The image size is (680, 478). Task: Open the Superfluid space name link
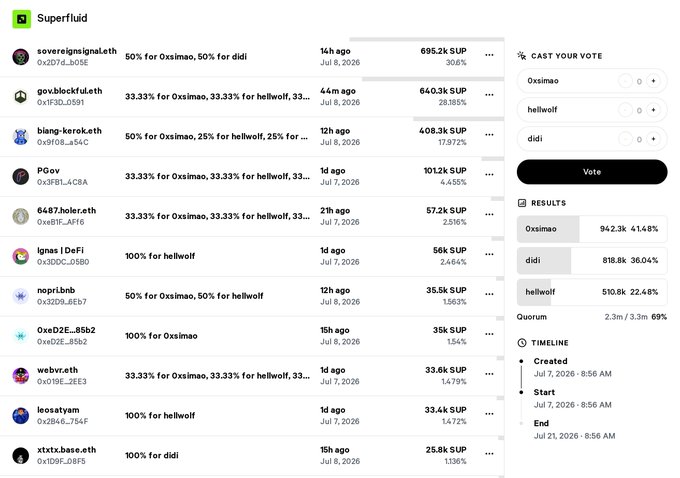click(62, 18)
